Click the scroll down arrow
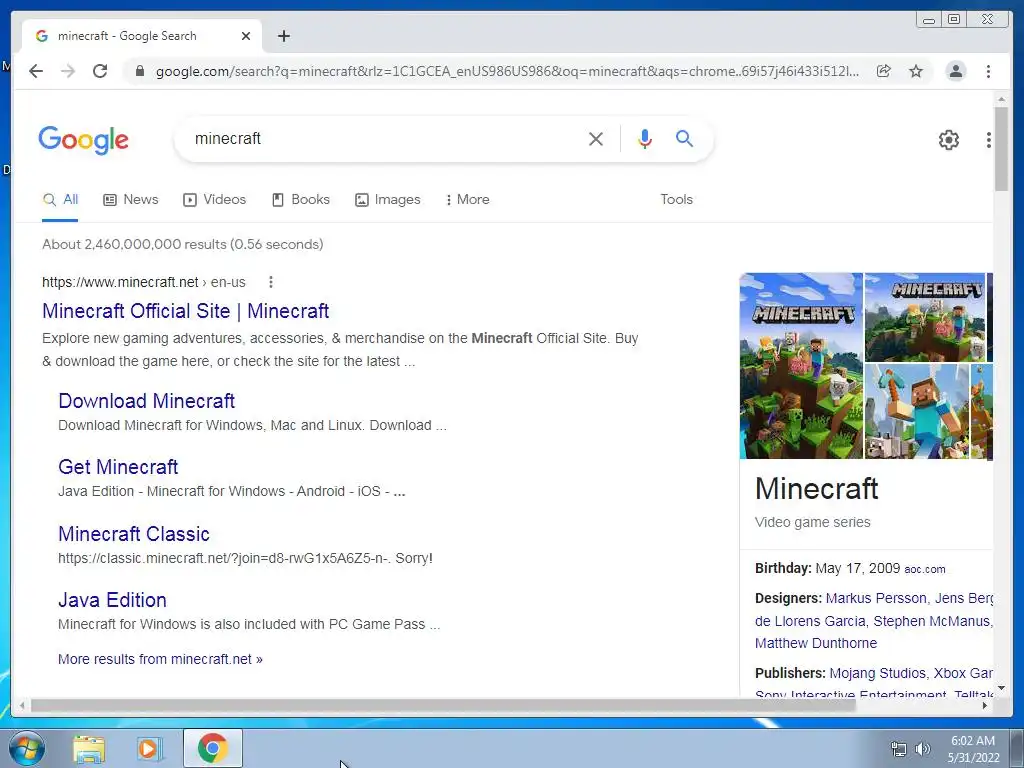Image resolution: width=1024 pixels, height=768 pixels. 1001,688
